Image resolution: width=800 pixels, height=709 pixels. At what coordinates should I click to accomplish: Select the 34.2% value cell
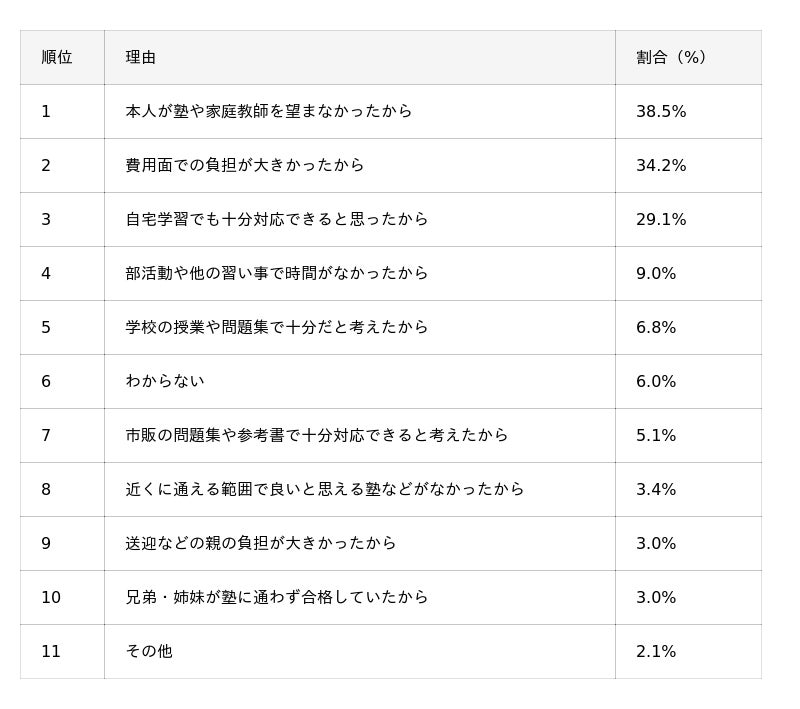661,166
